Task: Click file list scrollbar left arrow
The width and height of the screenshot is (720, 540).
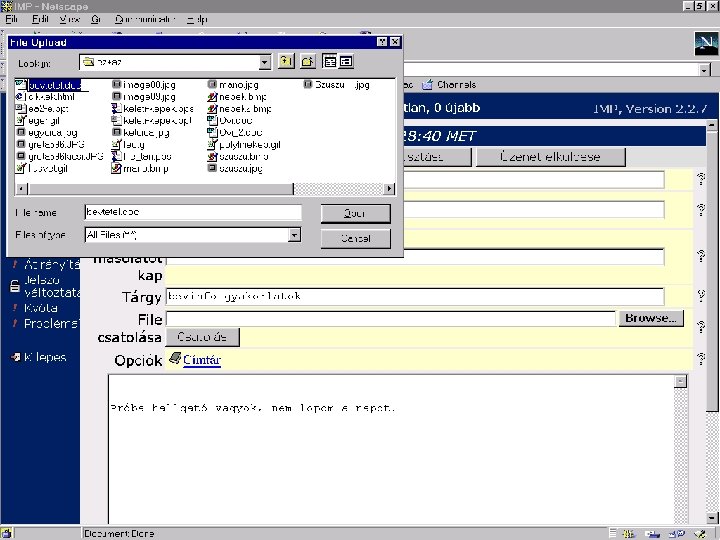Action: [x=22, y=189]
